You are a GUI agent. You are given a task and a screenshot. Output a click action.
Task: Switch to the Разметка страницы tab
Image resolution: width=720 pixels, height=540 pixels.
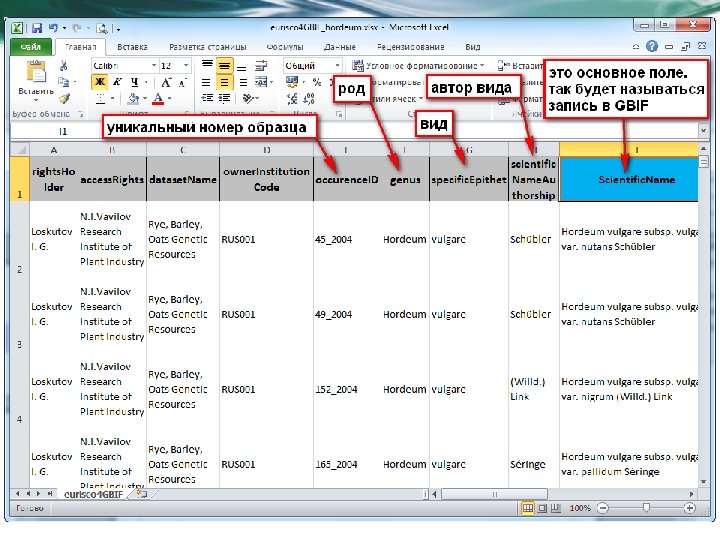(208, 47)
